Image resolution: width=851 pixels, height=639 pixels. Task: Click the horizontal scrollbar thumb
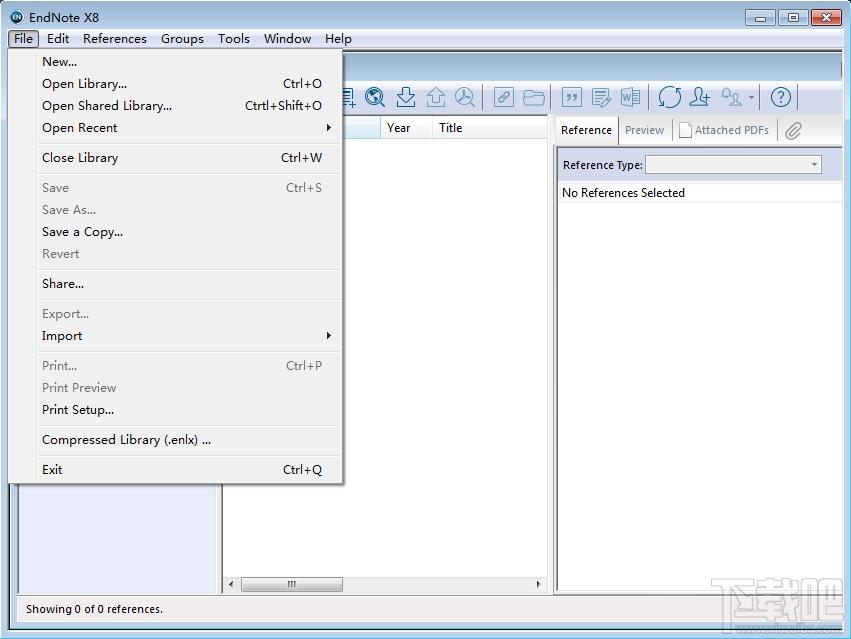291,584
